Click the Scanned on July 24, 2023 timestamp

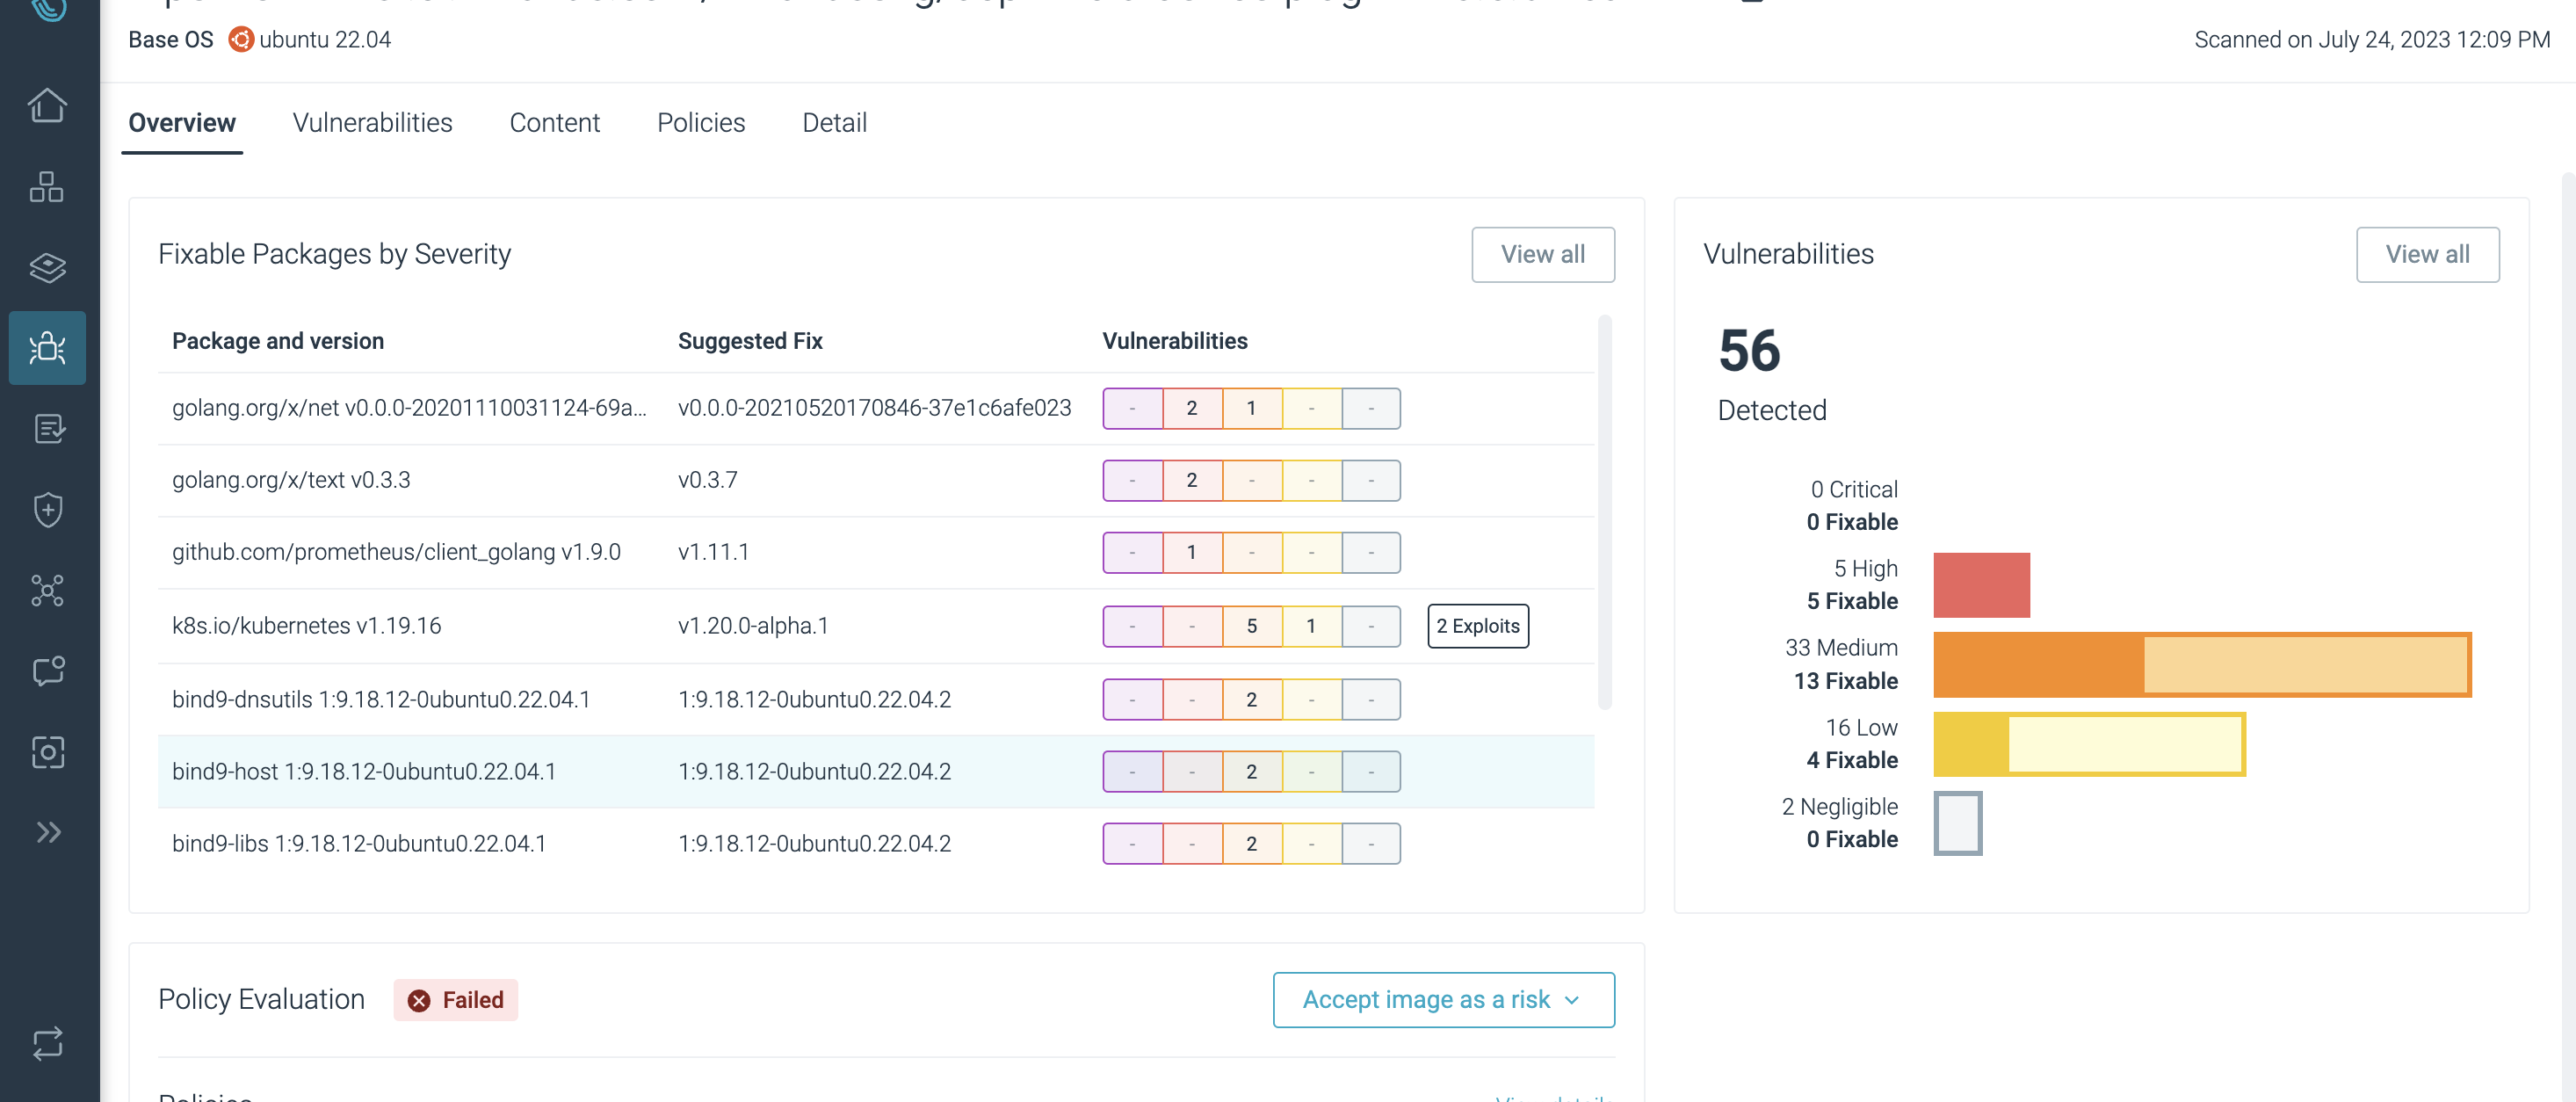tap(2372, 39)
